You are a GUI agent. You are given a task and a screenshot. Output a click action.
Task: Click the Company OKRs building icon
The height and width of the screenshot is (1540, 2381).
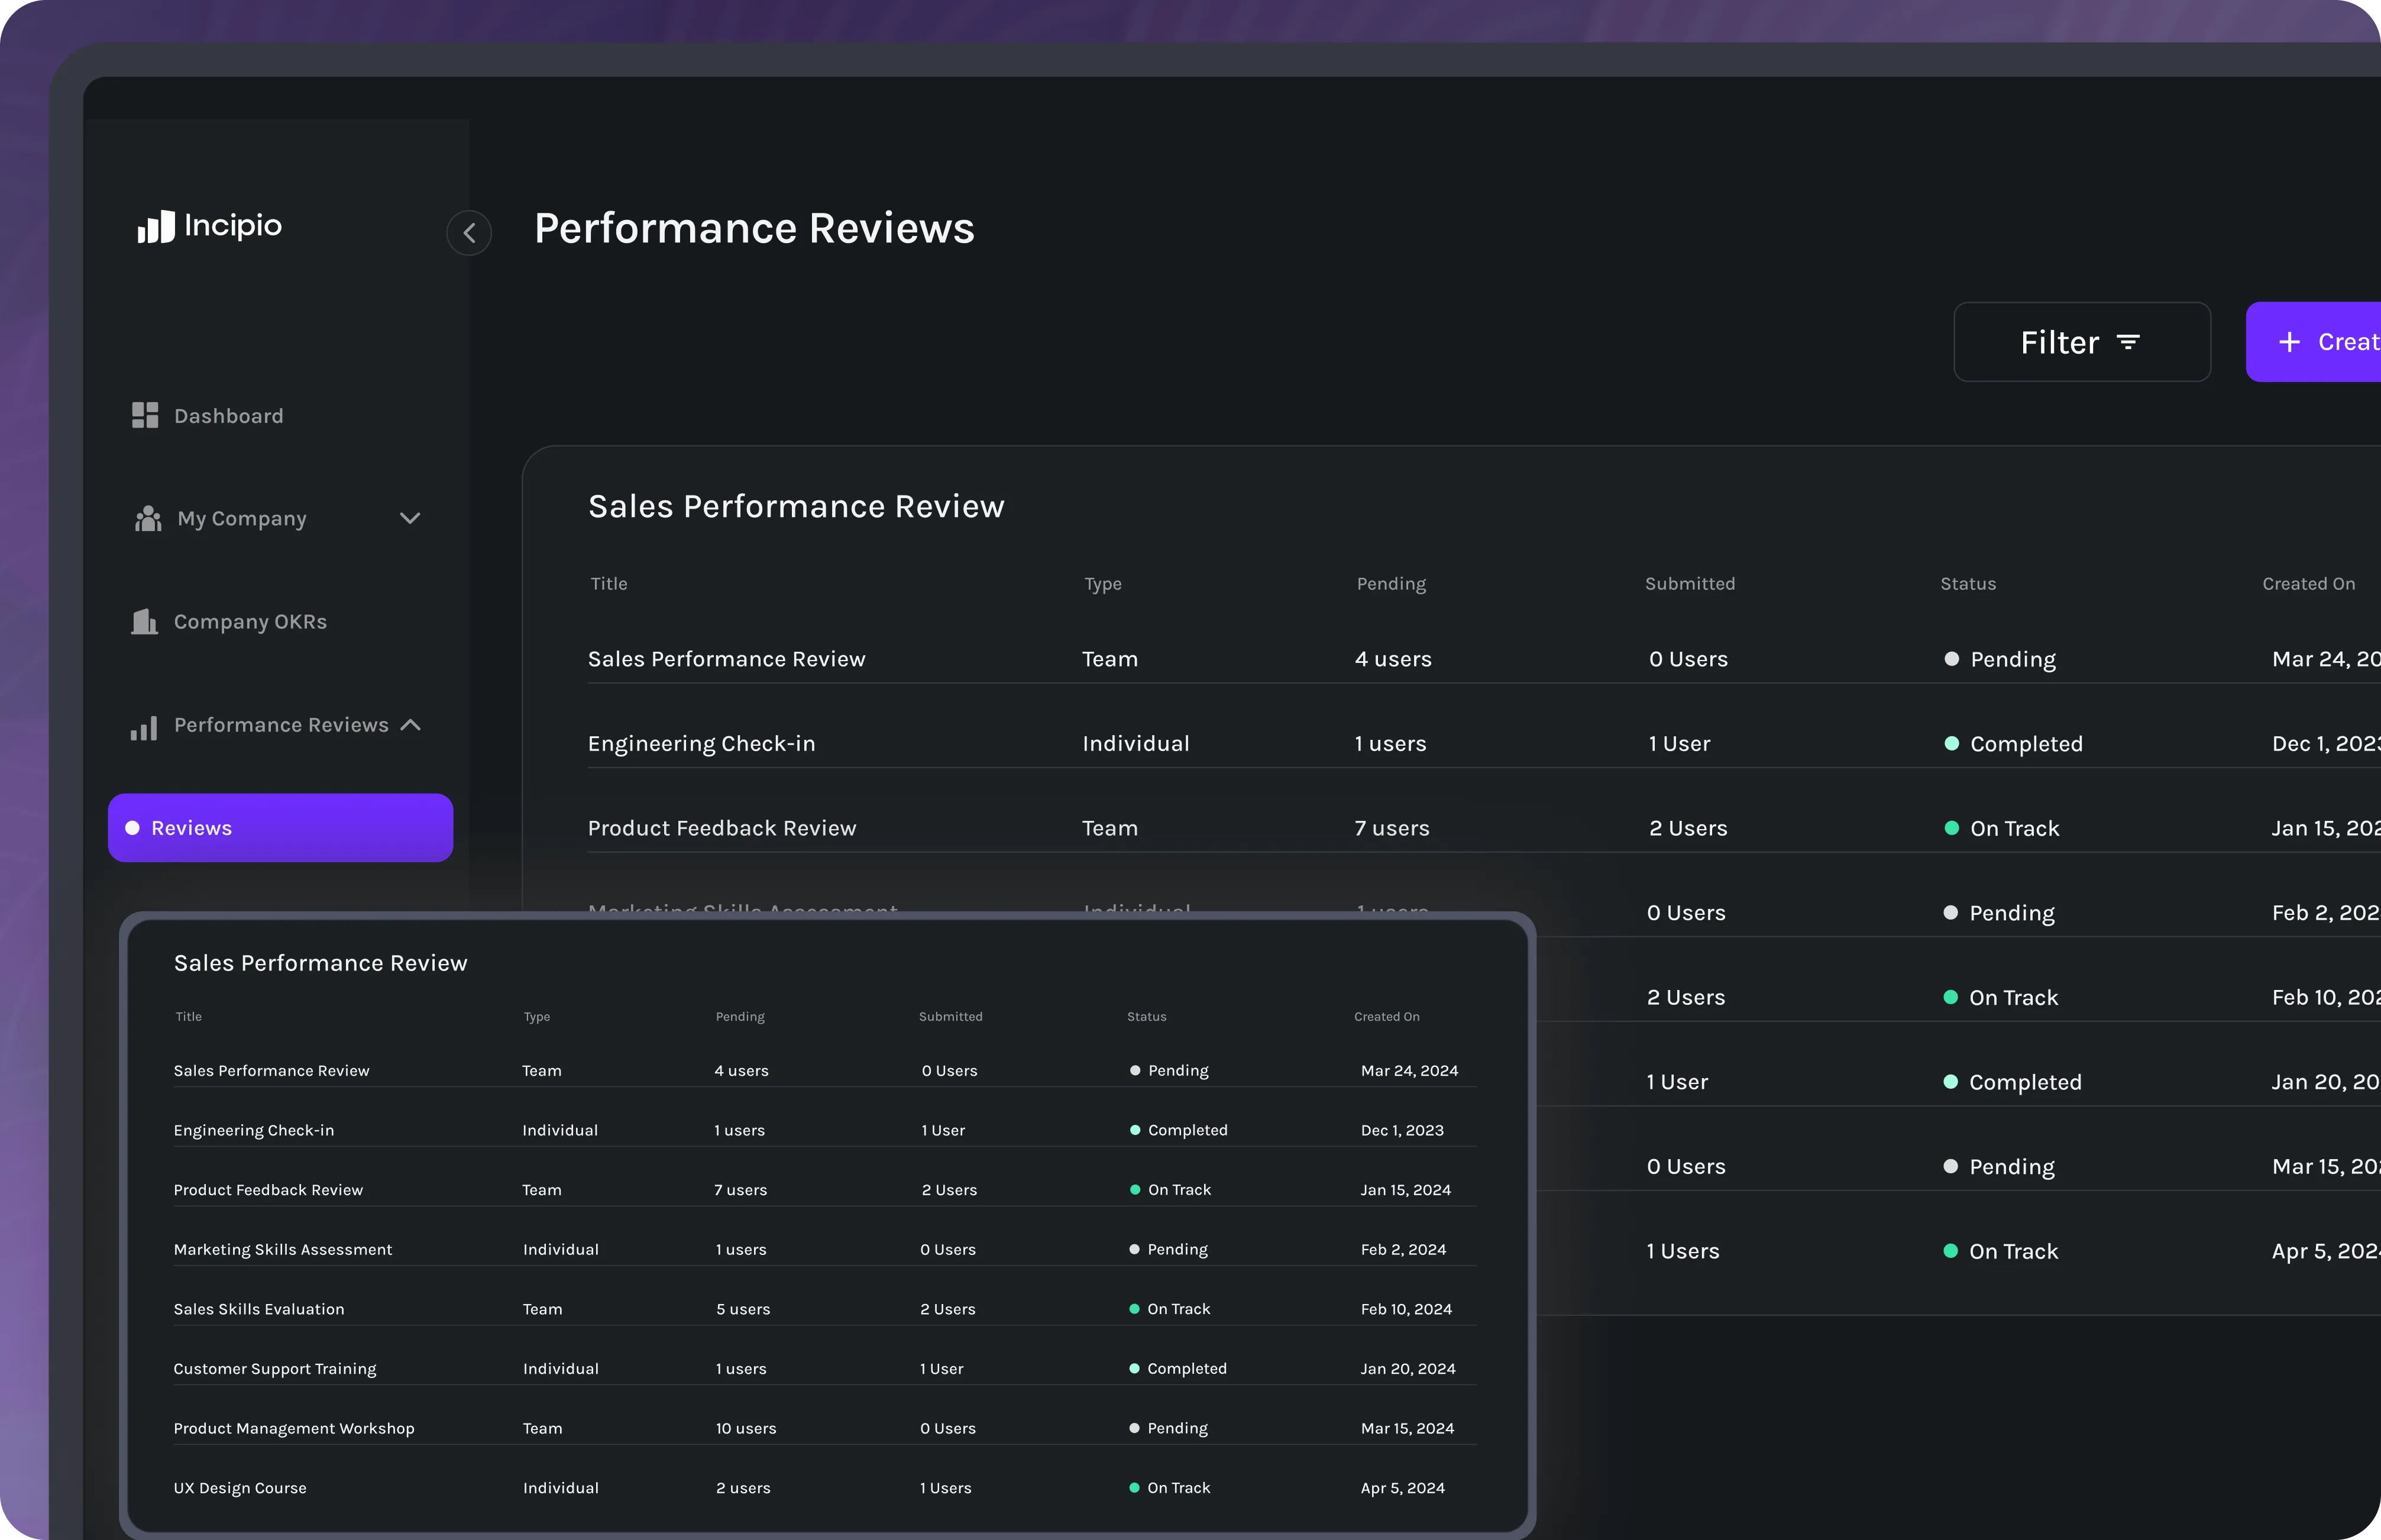[x=145, y=622]
